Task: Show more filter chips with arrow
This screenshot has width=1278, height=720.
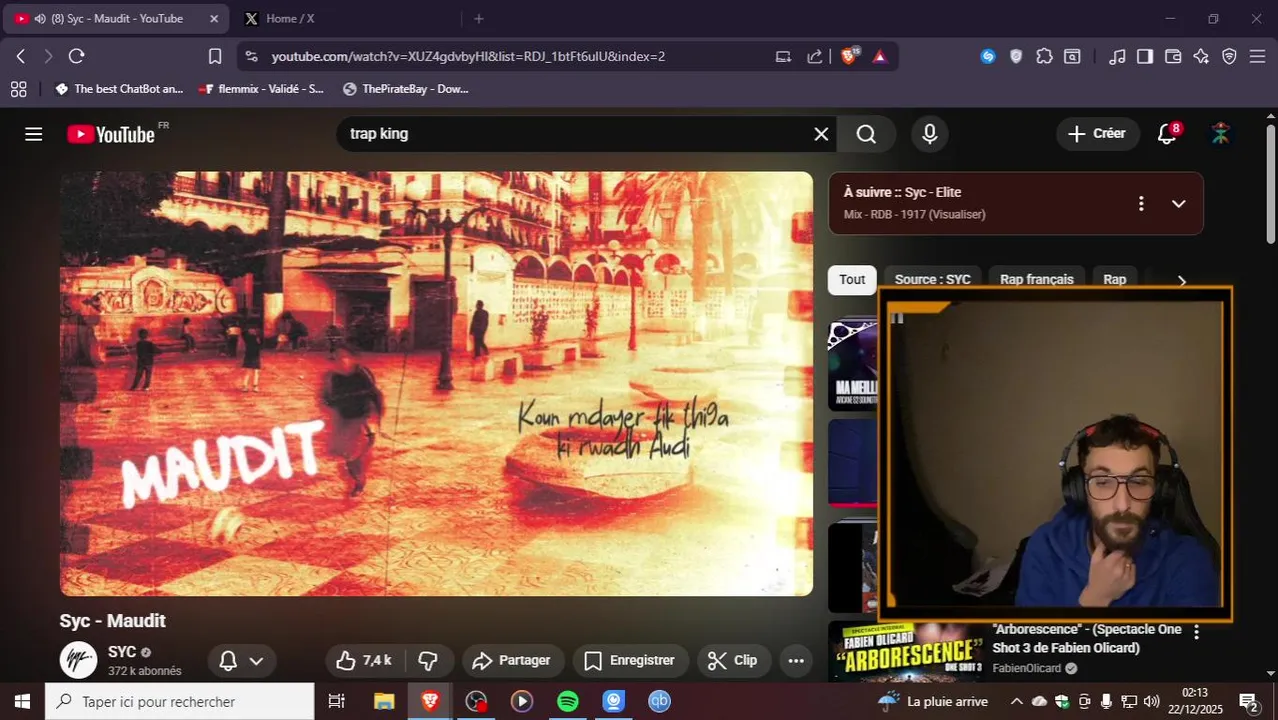Action: tap(1182, 280)
